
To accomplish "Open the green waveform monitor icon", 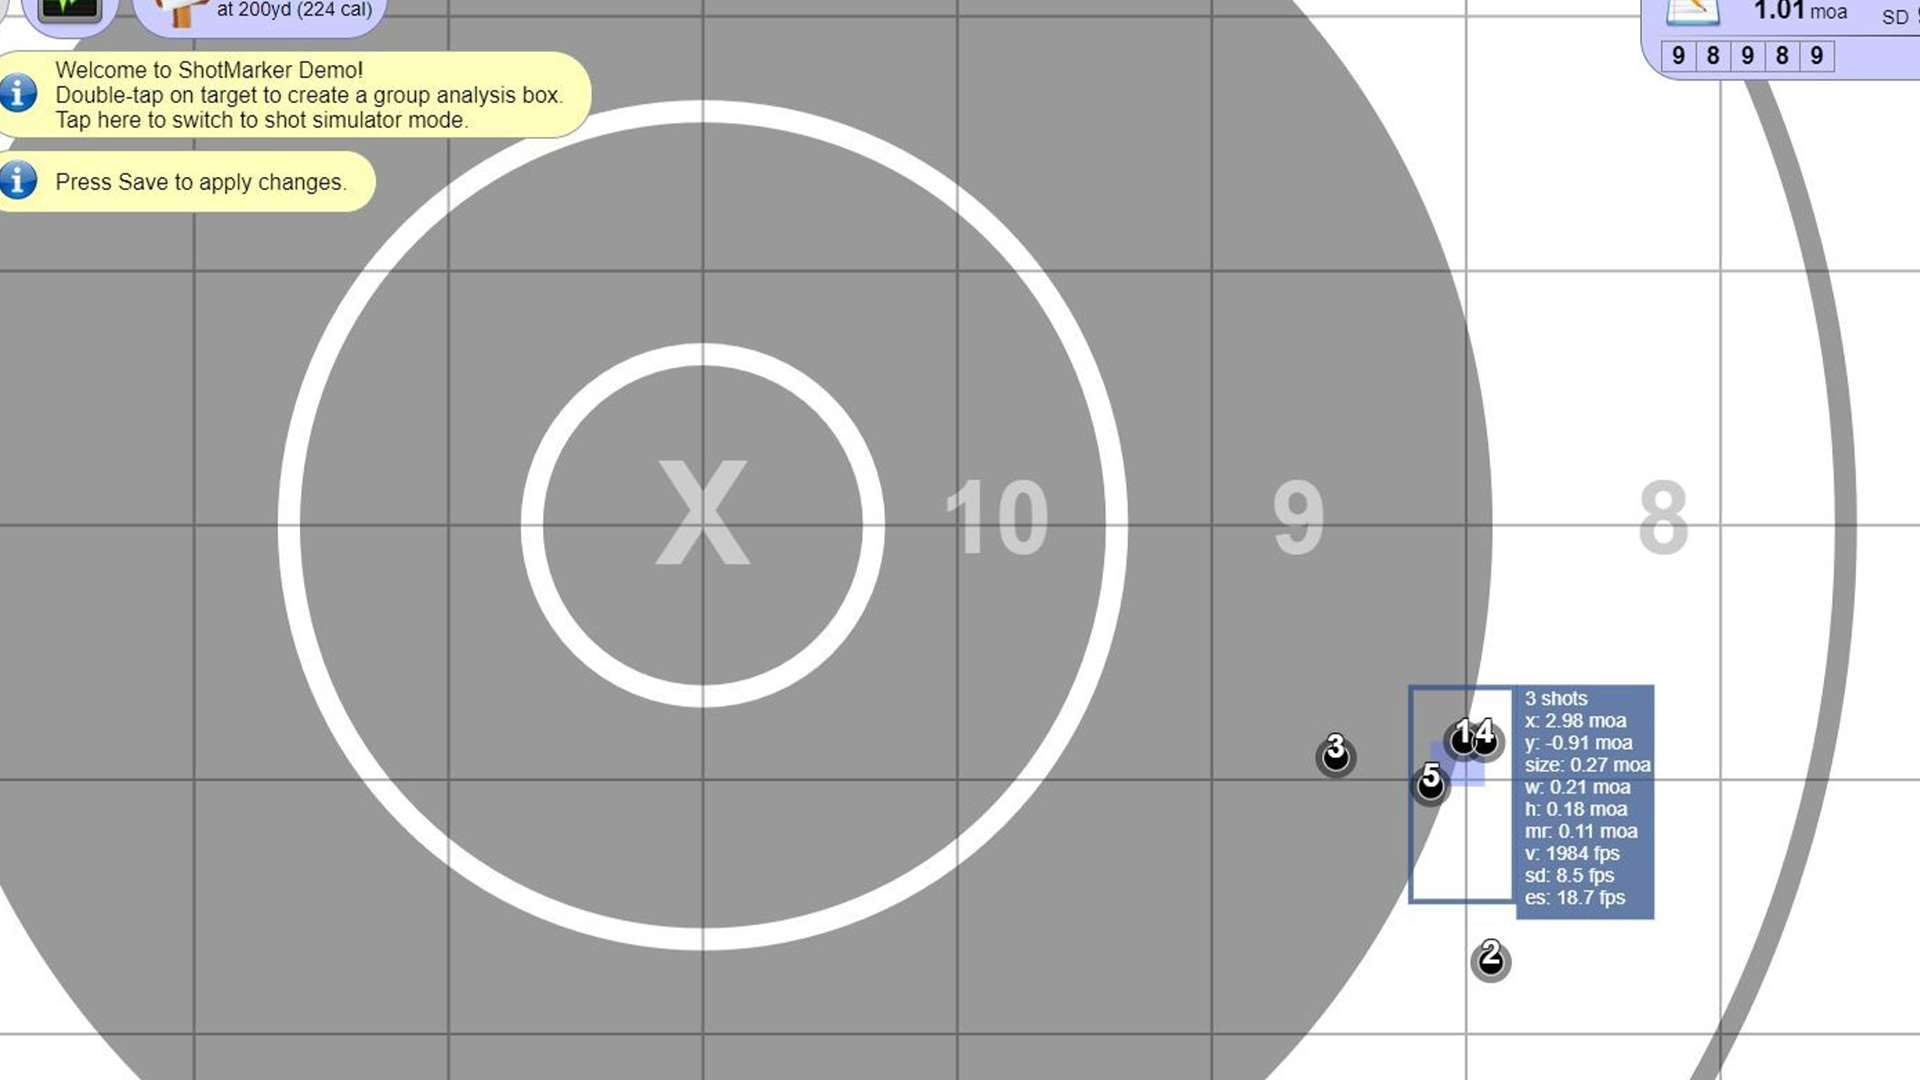I will coord(69,10).
